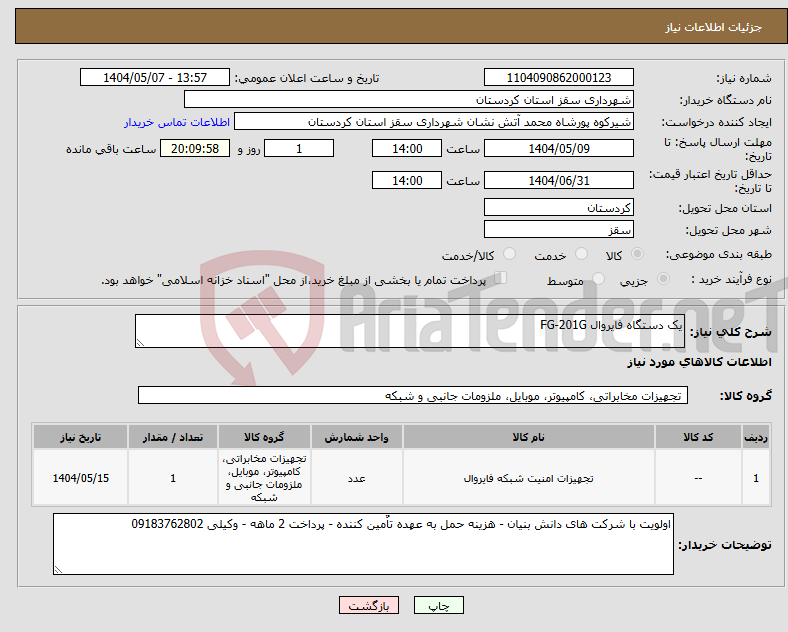
Task: Click the استان محل تحویل label
Action: 725,208
